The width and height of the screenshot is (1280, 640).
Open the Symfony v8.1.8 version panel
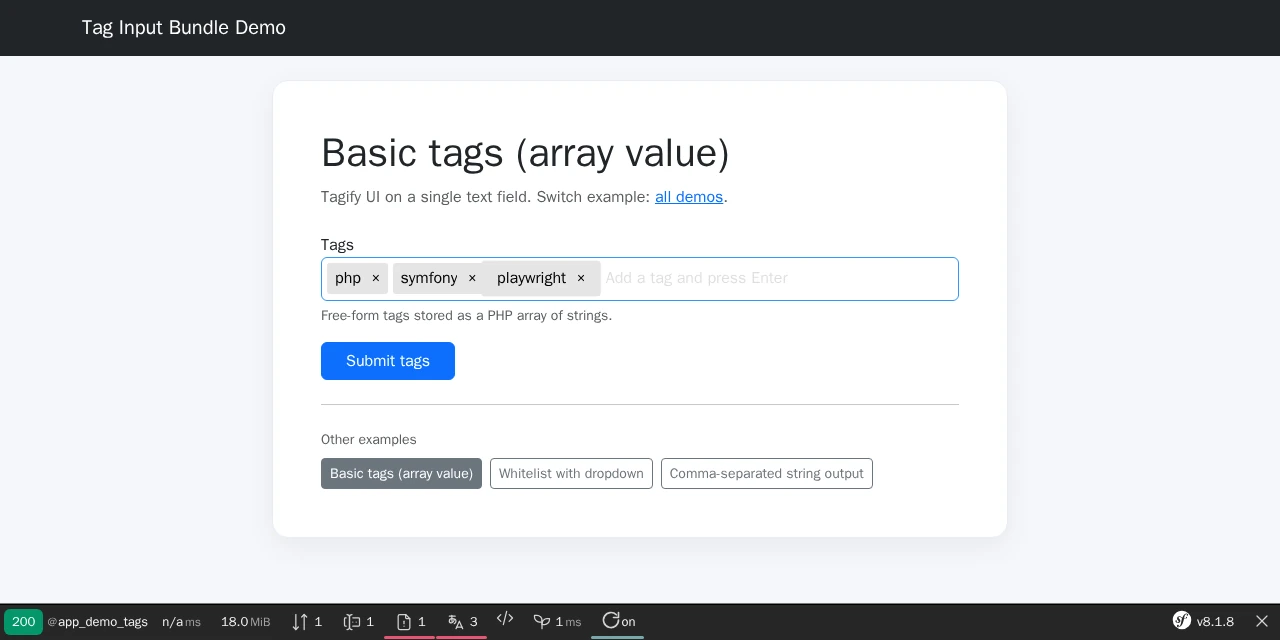coord(1204,622)
